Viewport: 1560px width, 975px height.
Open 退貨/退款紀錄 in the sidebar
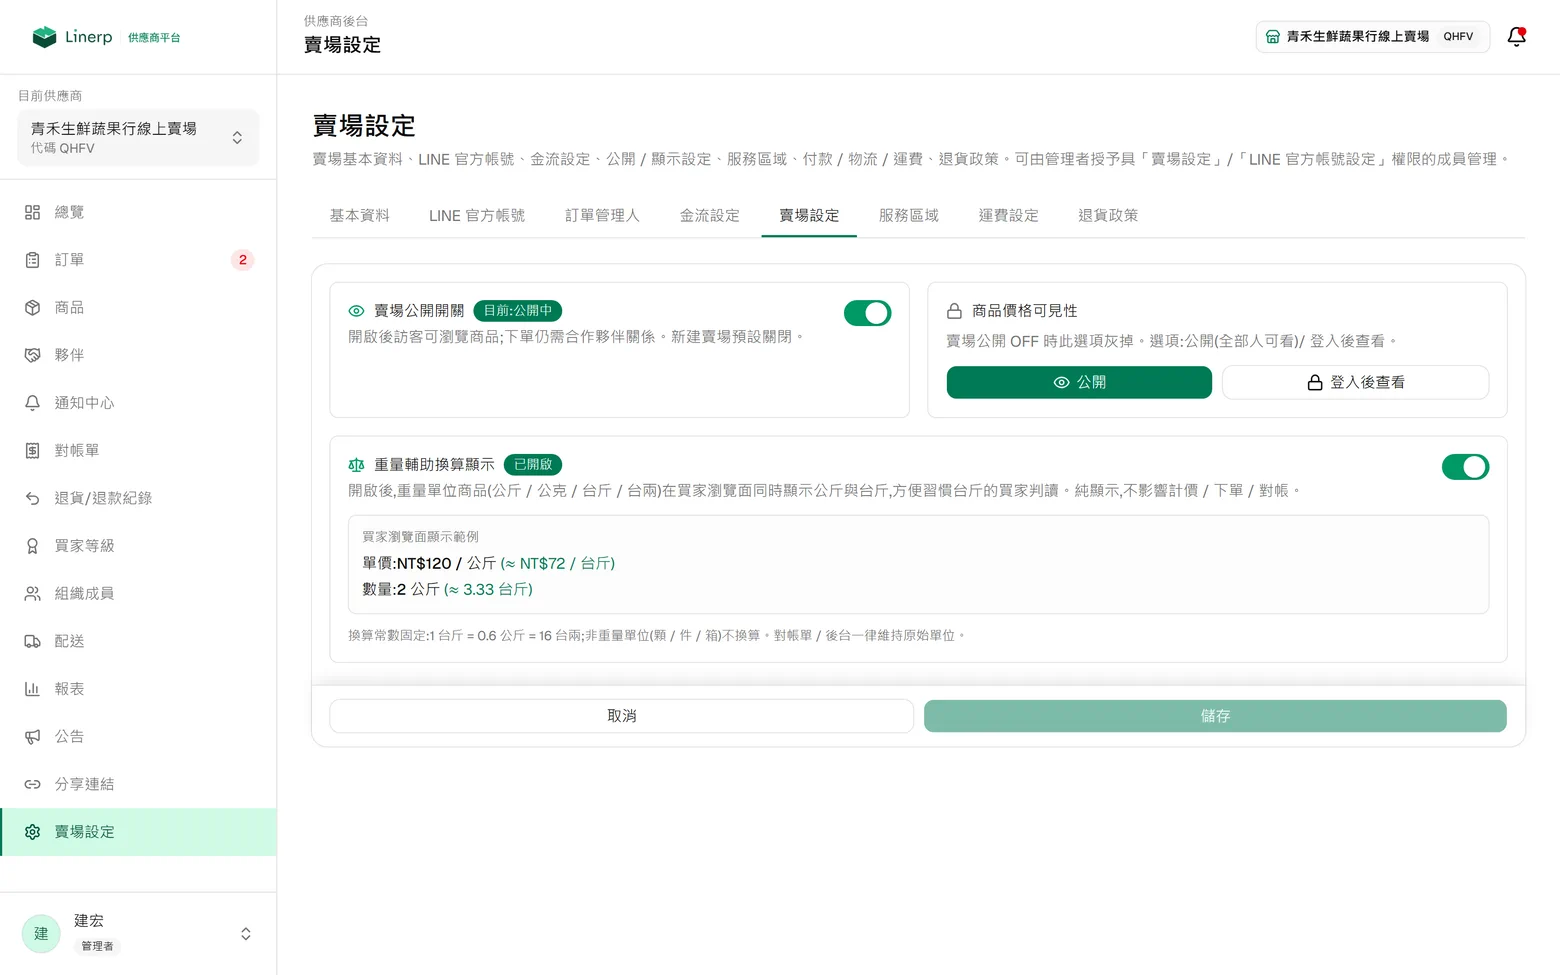[x=138, y=498]
